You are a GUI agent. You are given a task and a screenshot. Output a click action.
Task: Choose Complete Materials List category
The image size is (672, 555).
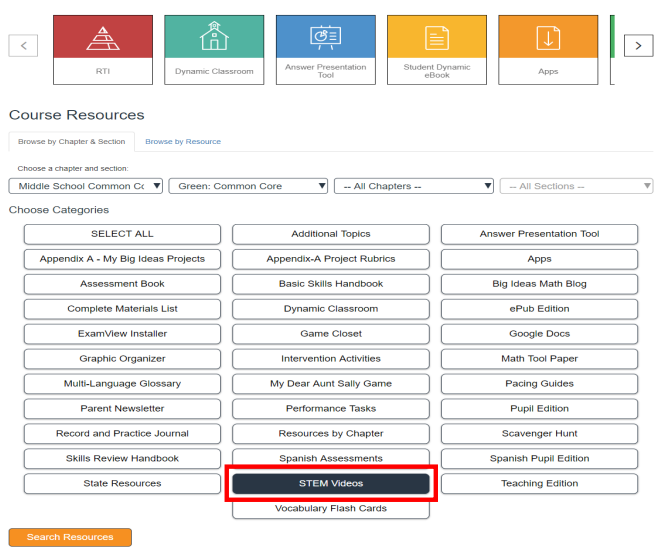(123, 309)
